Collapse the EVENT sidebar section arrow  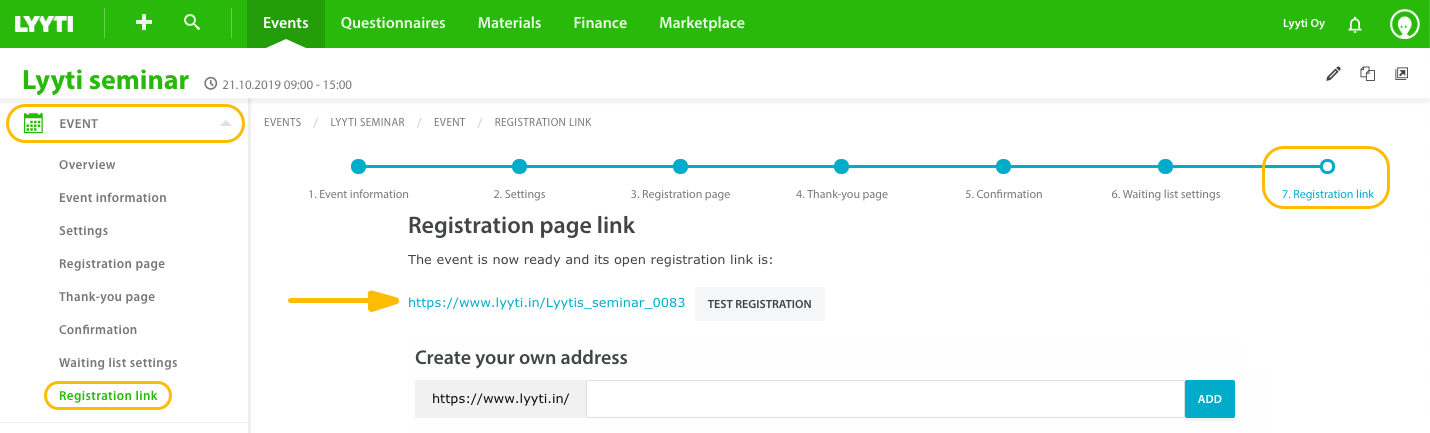click(226, 123)
